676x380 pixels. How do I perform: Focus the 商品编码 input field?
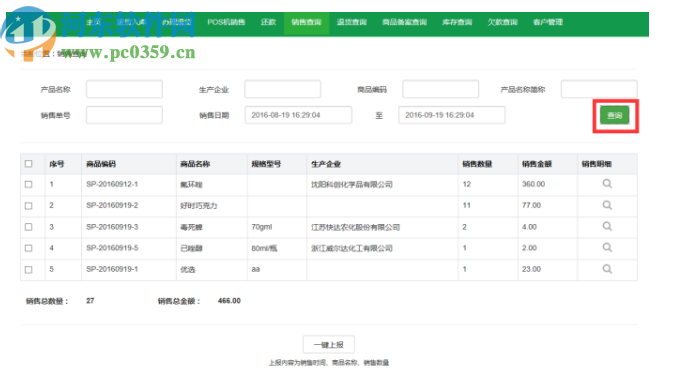441,89
